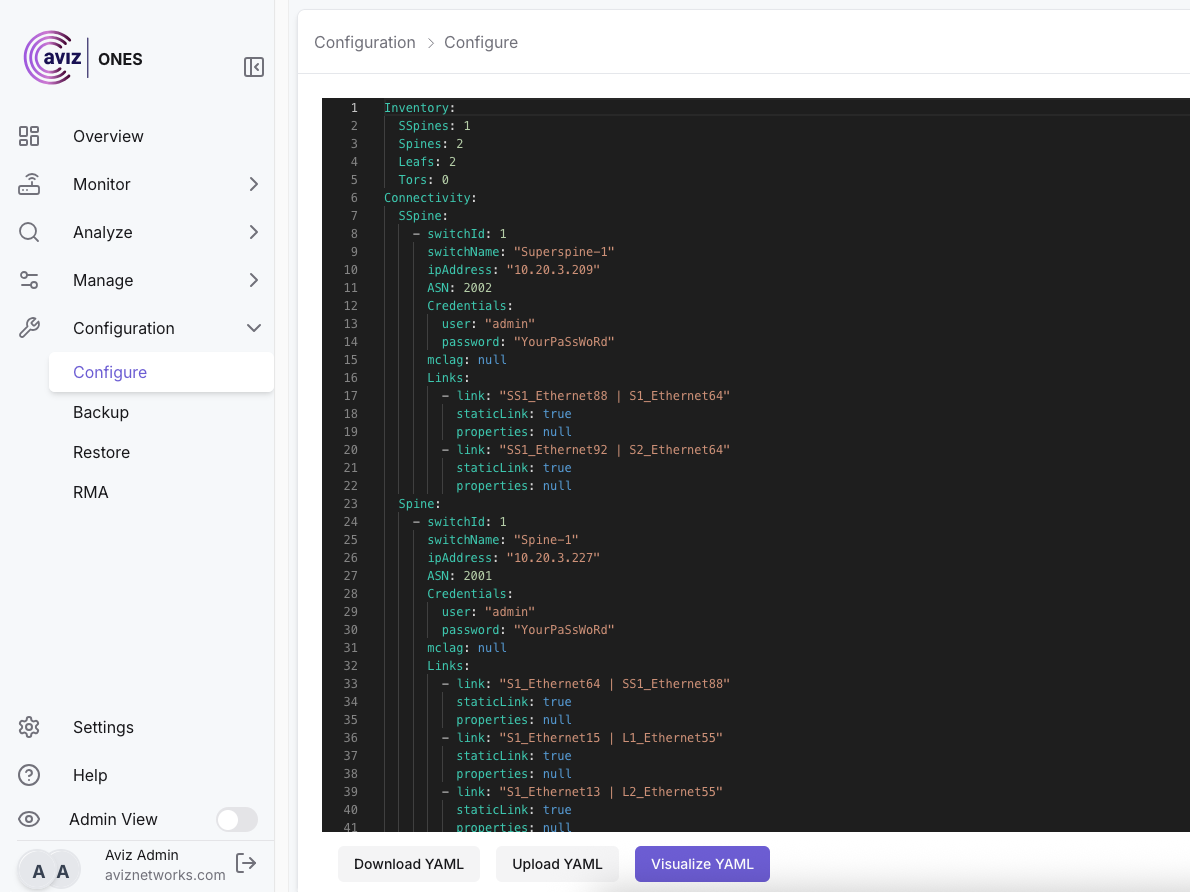Open the Manage menu item
1190x892 pixels.
coord(103,280)
